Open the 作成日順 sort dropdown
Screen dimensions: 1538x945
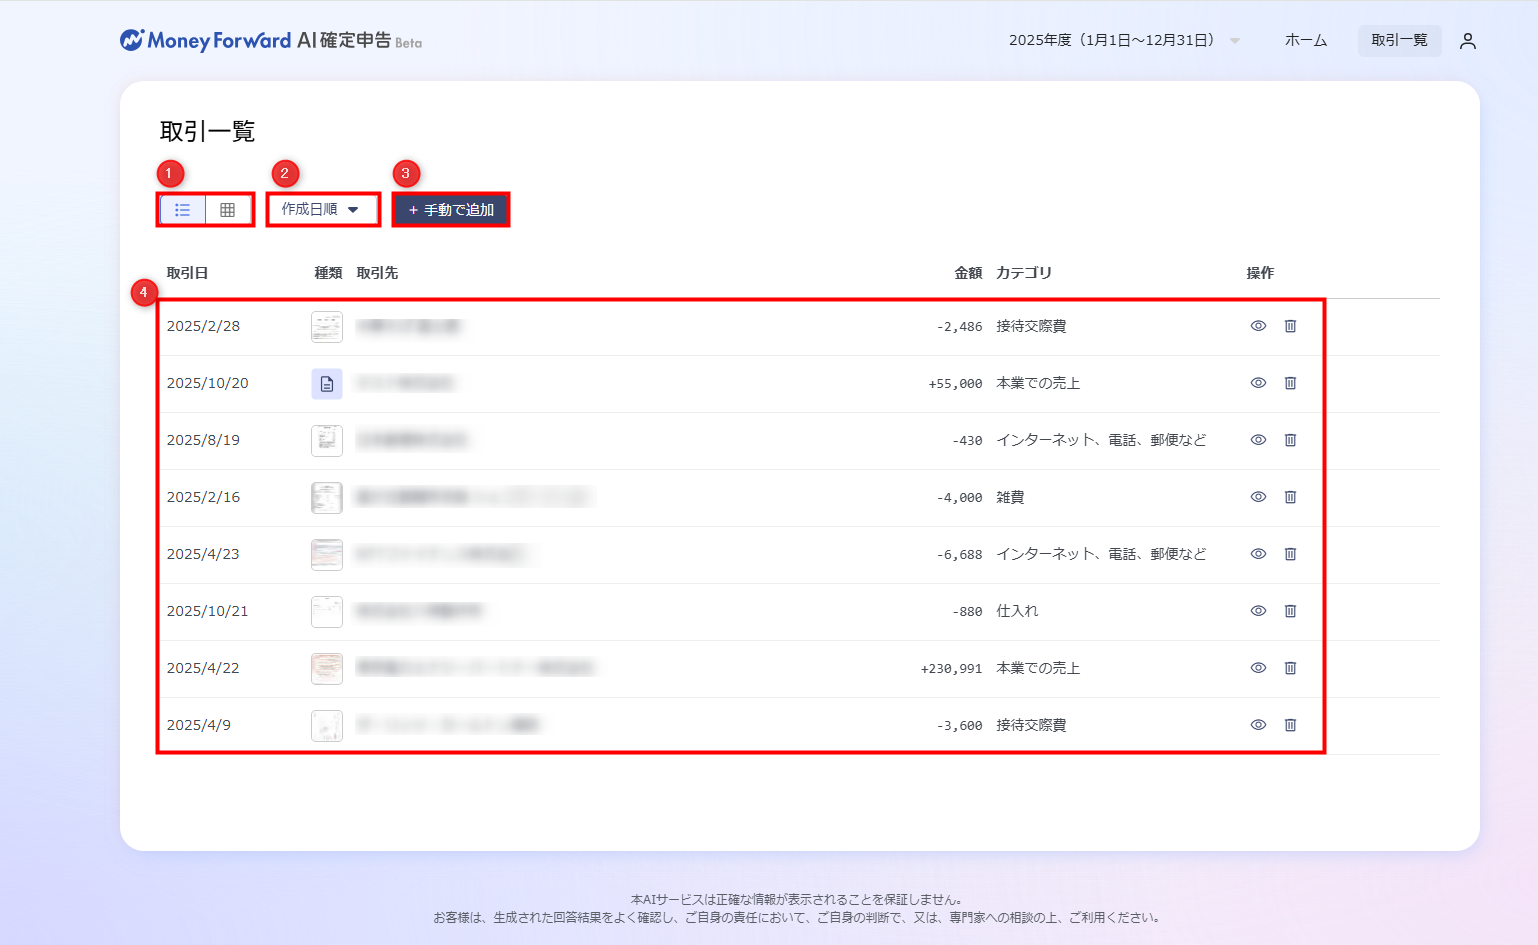click(322, 209)
